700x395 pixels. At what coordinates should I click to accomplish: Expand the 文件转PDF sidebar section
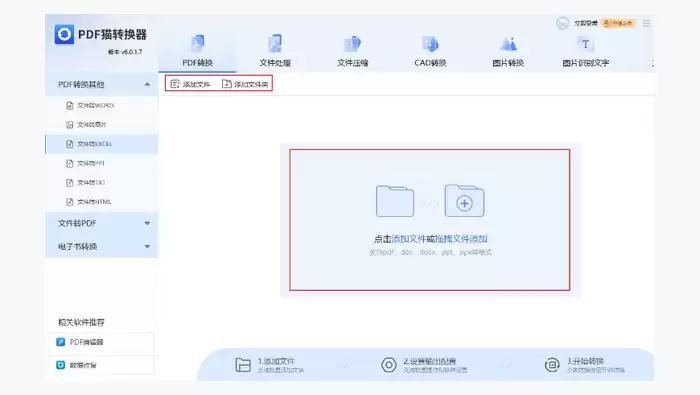(x=102, y=223)
